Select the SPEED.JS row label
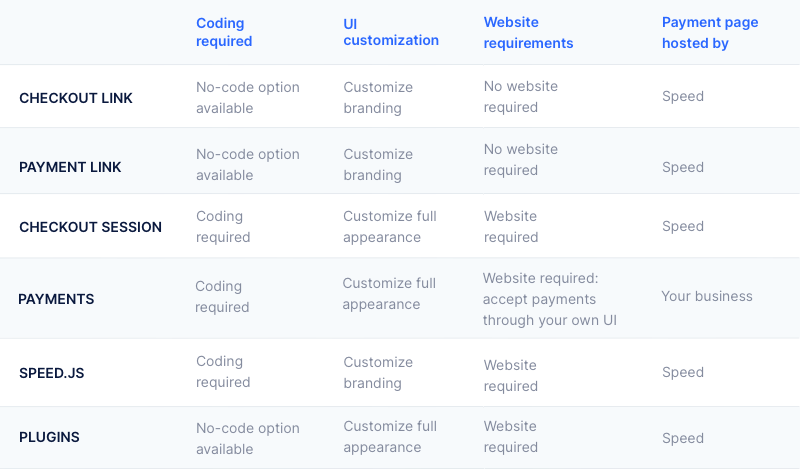800x469 pixels. 52,373
